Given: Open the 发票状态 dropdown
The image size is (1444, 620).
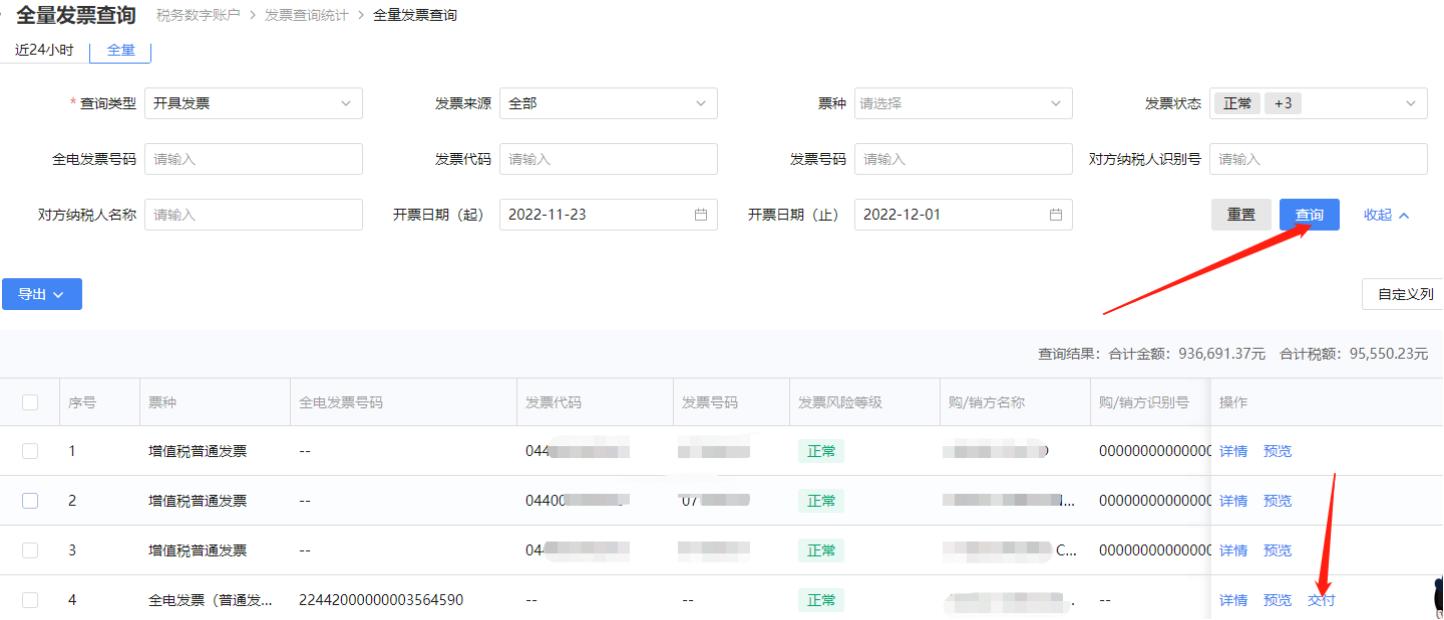Looking at the screenshot, I should 1318,103.
